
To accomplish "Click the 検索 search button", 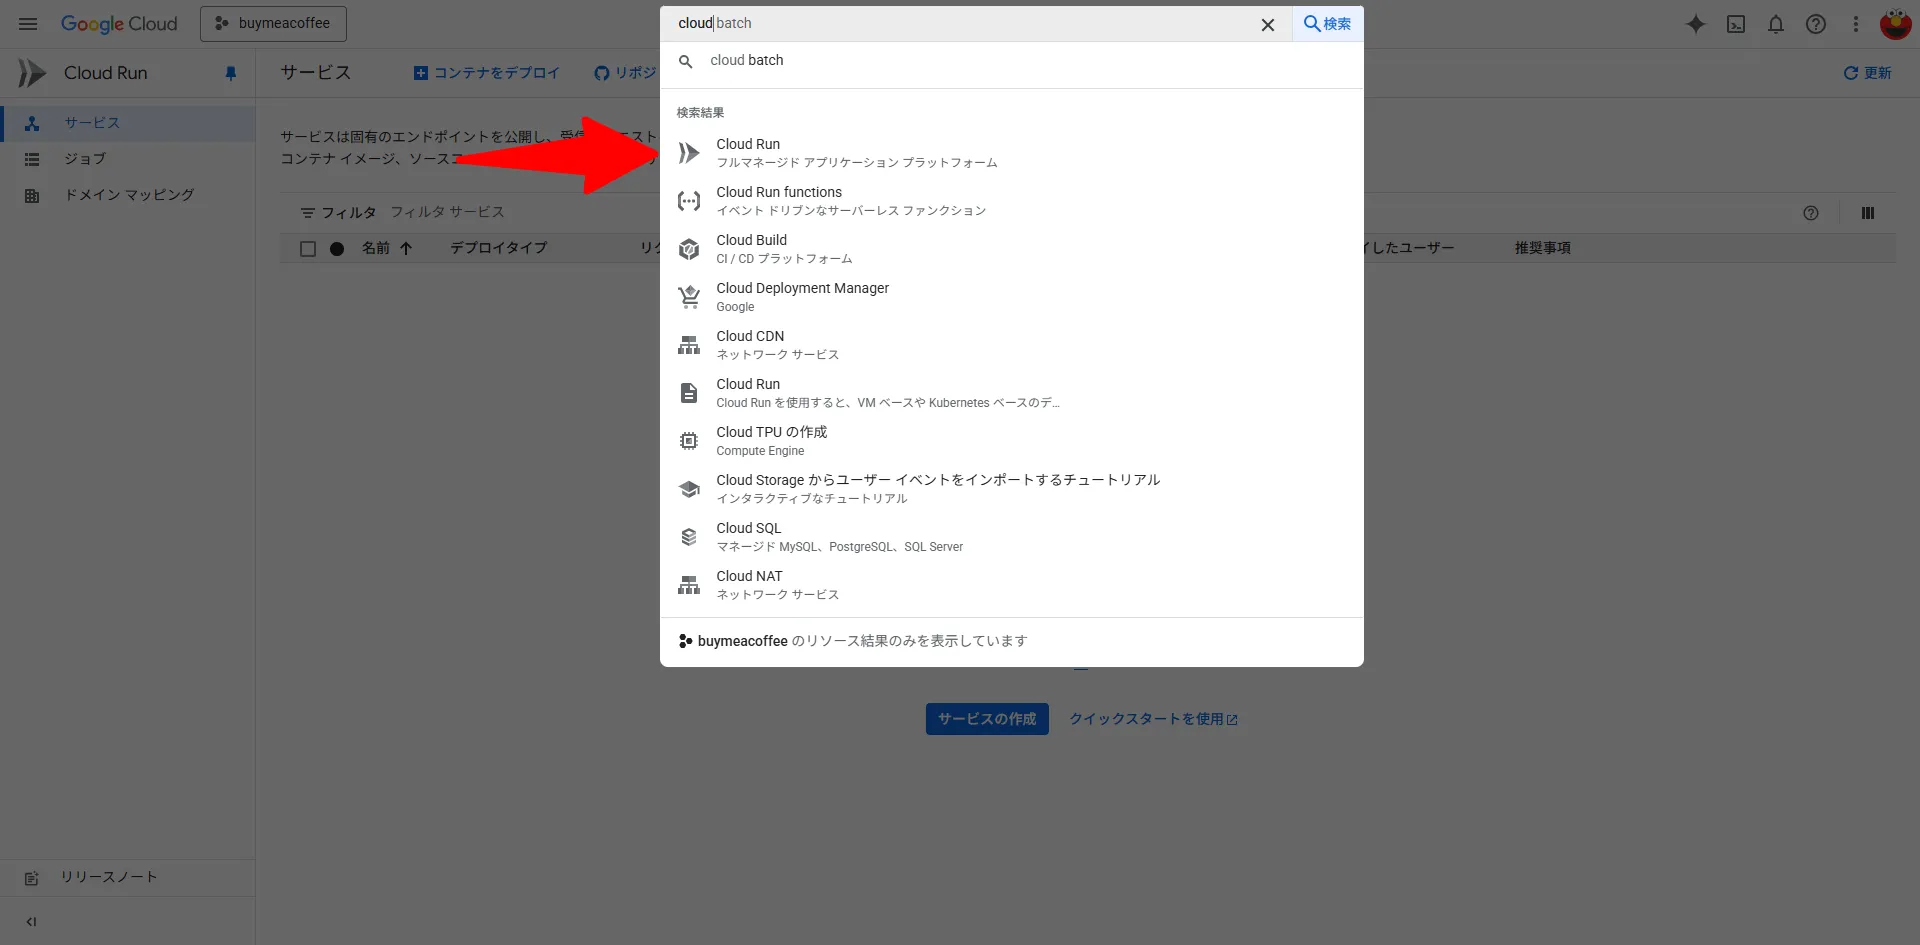I will [x=1327, y=24].
